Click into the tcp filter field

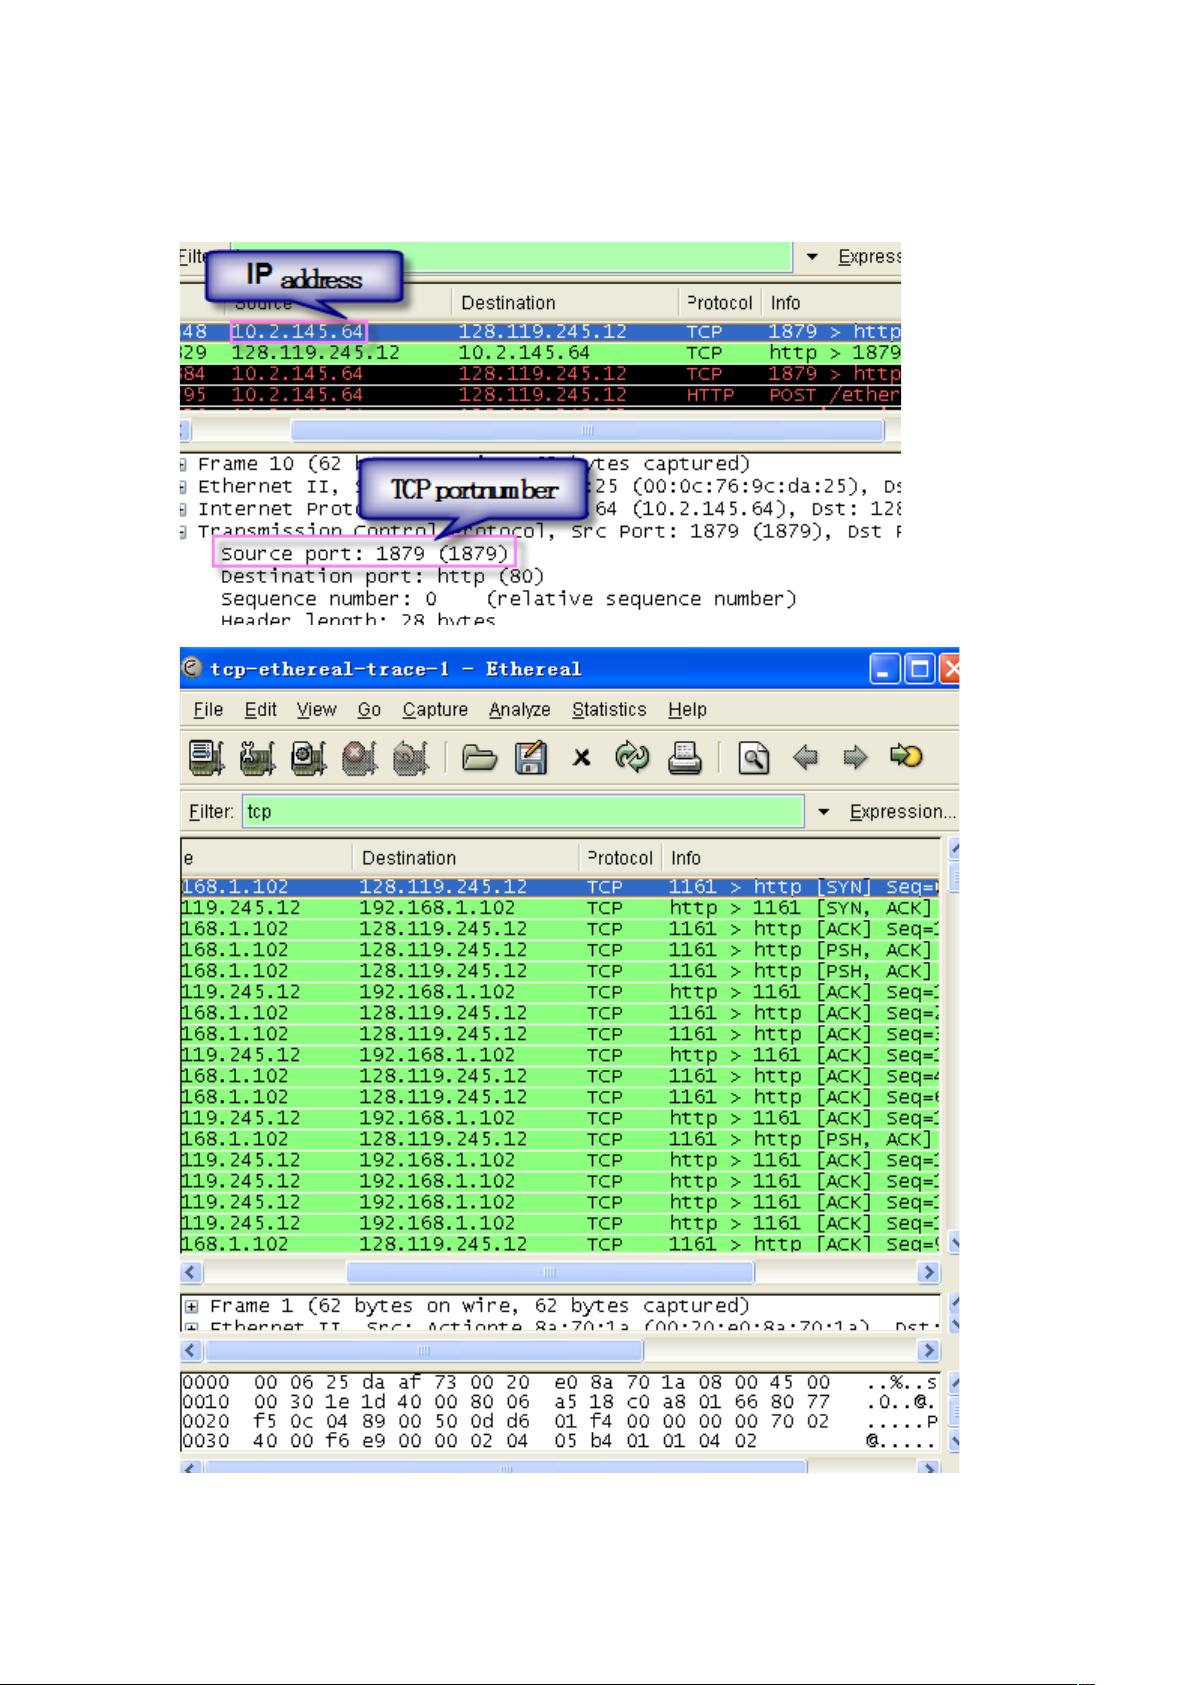pos(523,812)
